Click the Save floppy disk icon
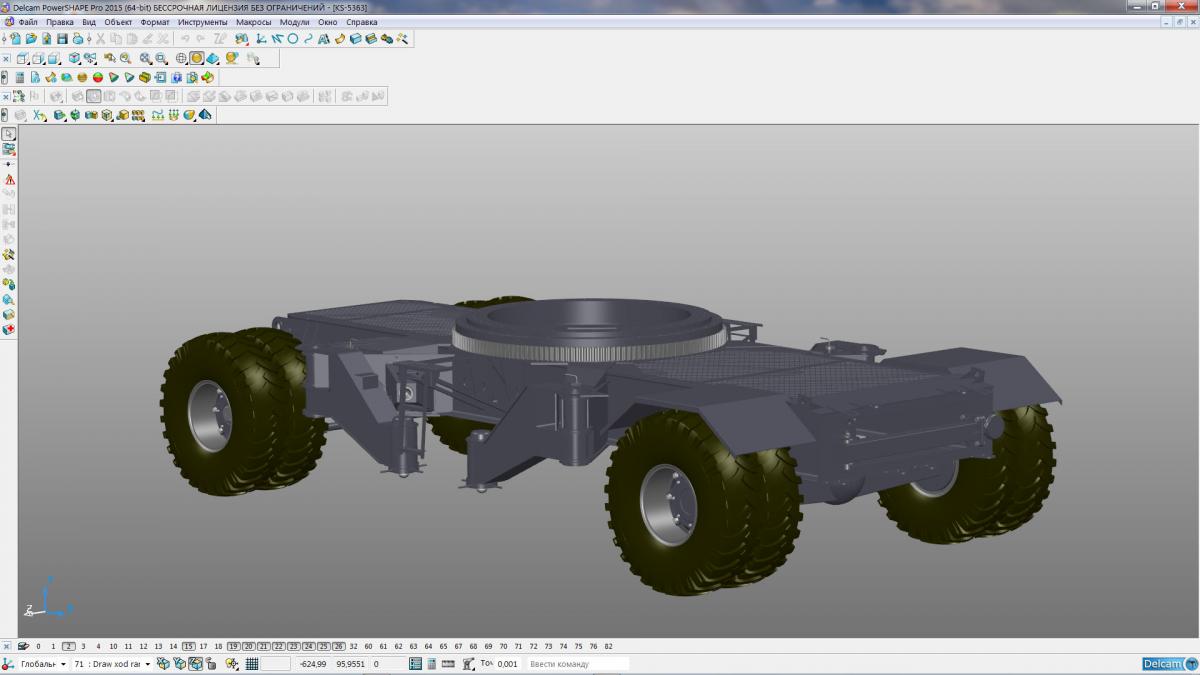This screenshot has width=1200, height=675. (x=62, y=38)
